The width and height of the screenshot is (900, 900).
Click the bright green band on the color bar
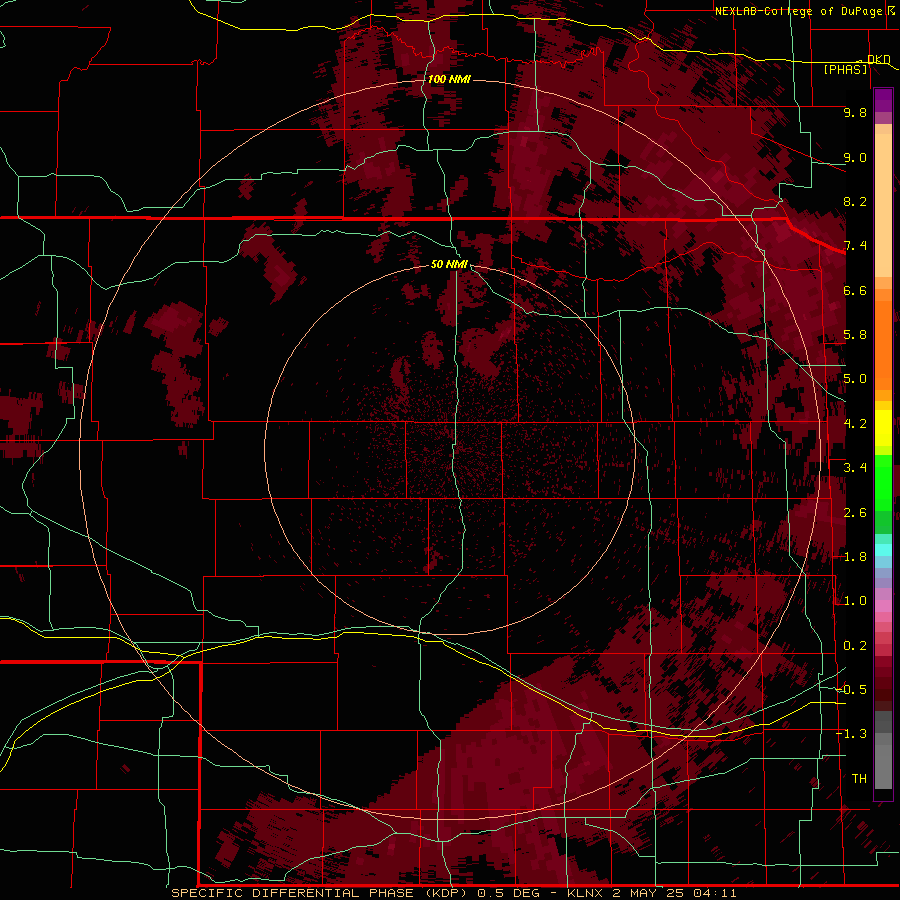click(883, 483)
